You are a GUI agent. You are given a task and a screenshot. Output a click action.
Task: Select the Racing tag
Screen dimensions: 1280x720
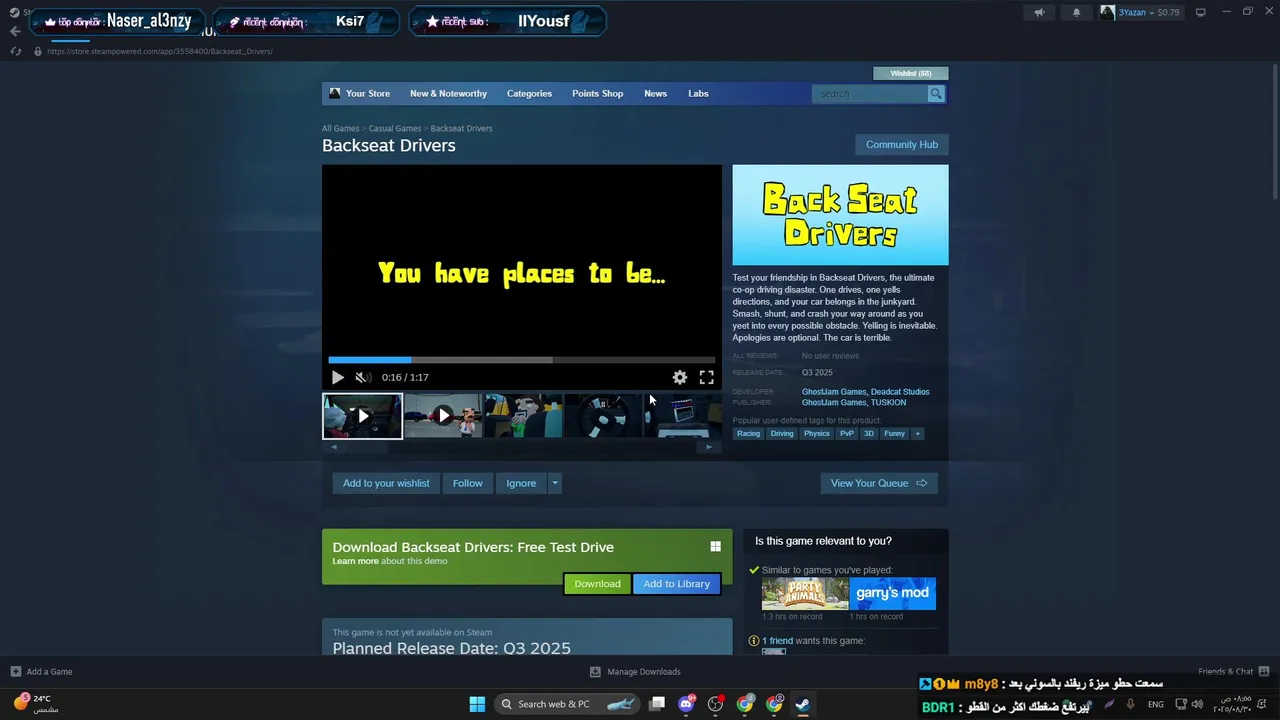(x=748, y=434)
